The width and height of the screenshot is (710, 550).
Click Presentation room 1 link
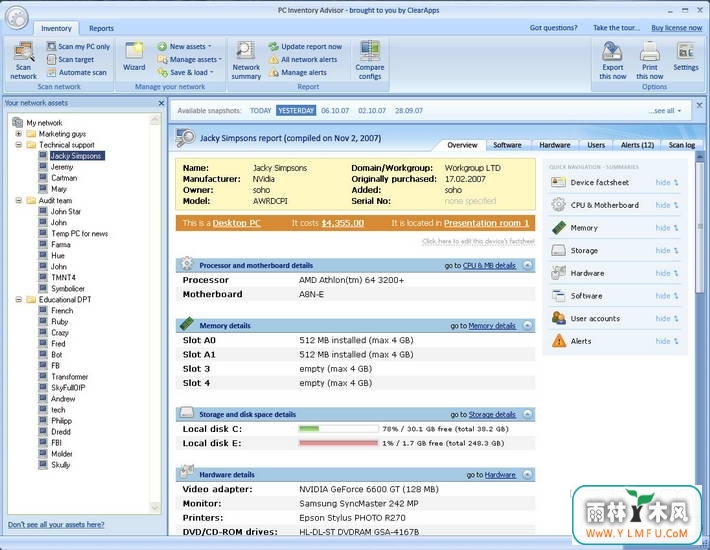coord(486,223)
